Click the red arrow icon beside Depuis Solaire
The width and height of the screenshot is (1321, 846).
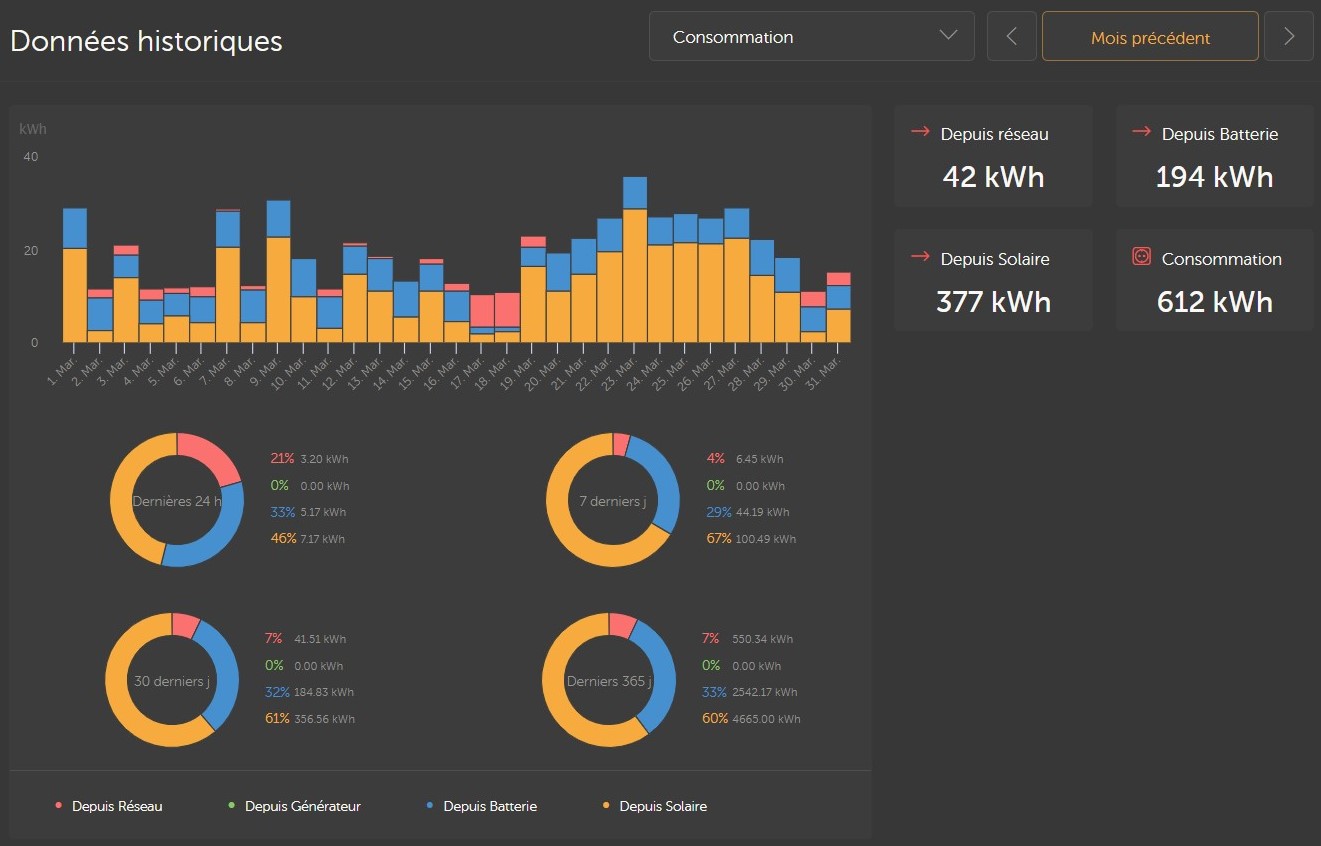click(920, 257)
